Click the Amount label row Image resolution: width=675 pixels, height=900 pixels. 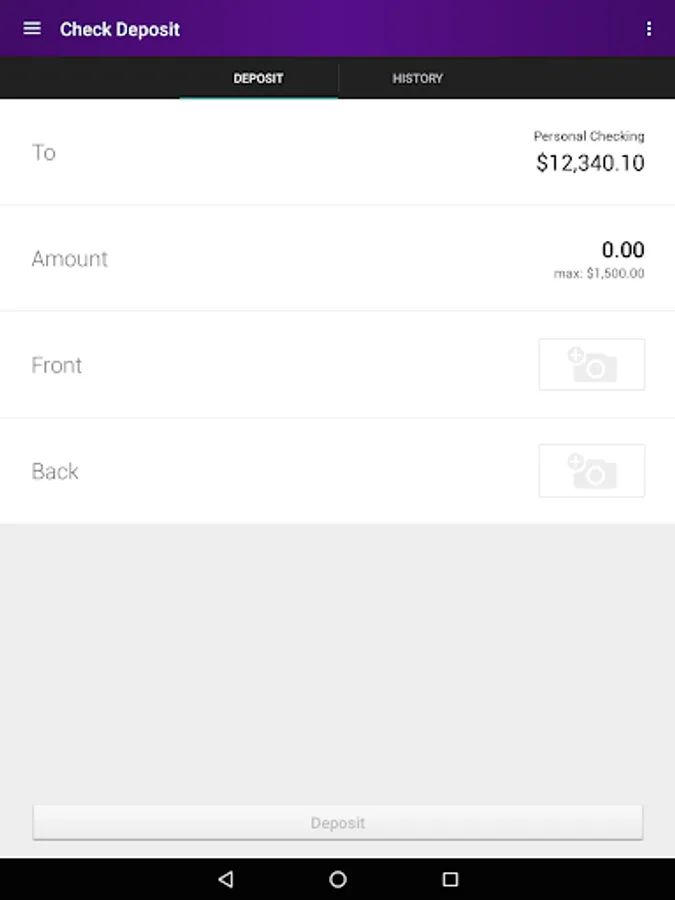(x=338, y=258)
